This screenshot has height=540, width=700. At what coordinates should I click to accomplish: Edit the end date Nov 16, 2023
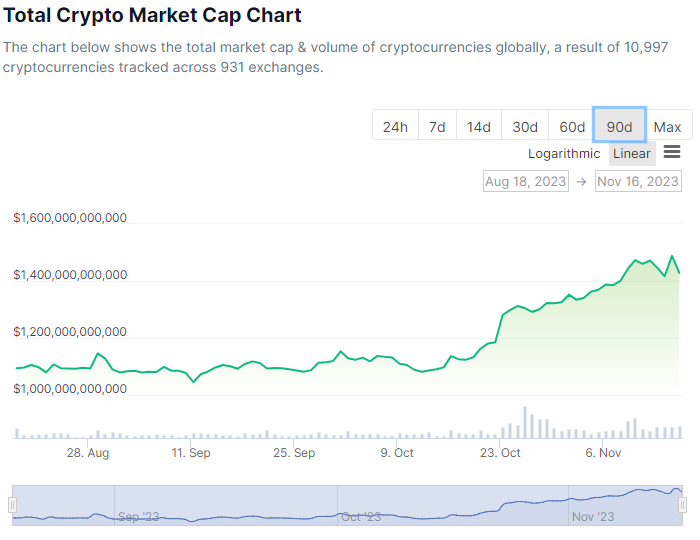pos(637,181)
